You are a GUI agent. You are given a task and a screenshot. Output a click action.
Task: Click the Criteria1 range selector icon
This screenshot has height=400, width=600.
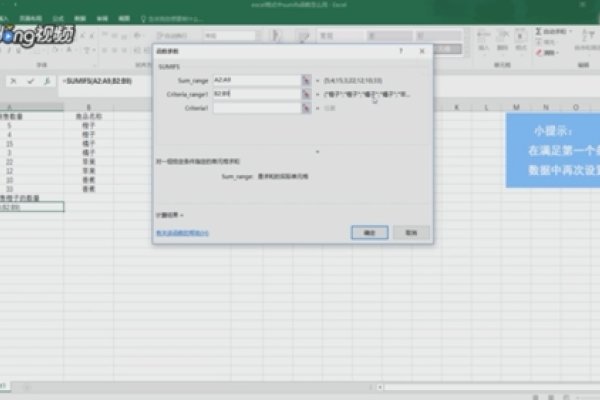307,108
